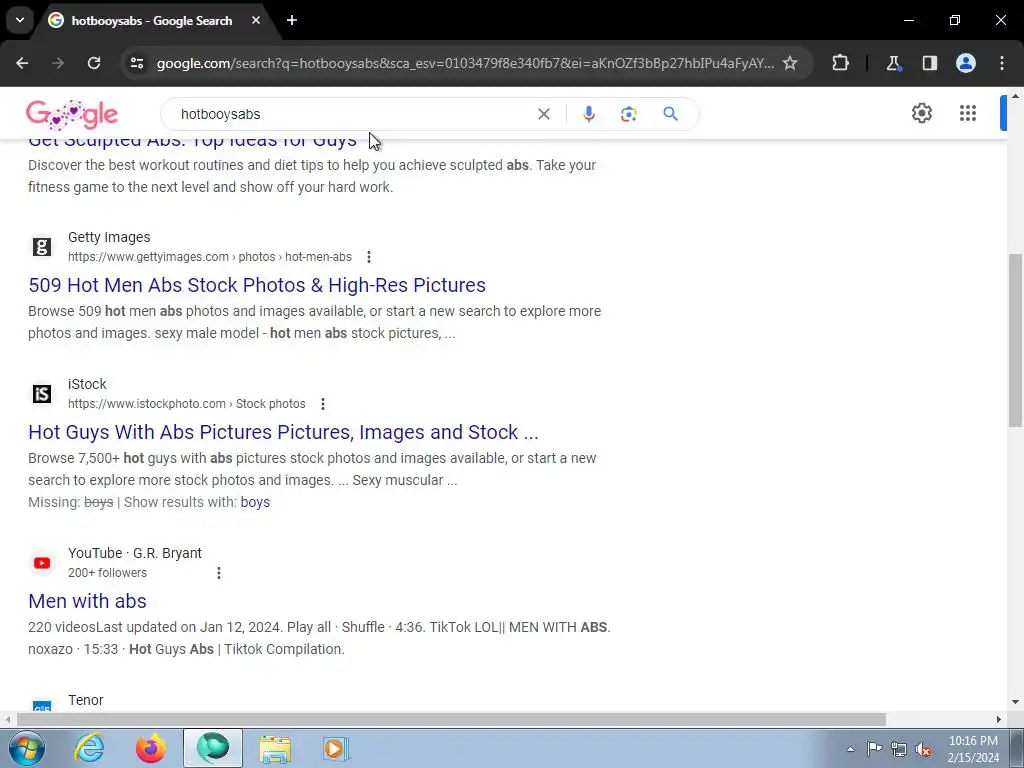Click the muted volume tray icon
Screen dimensions: 1024x768
point(923,749)
